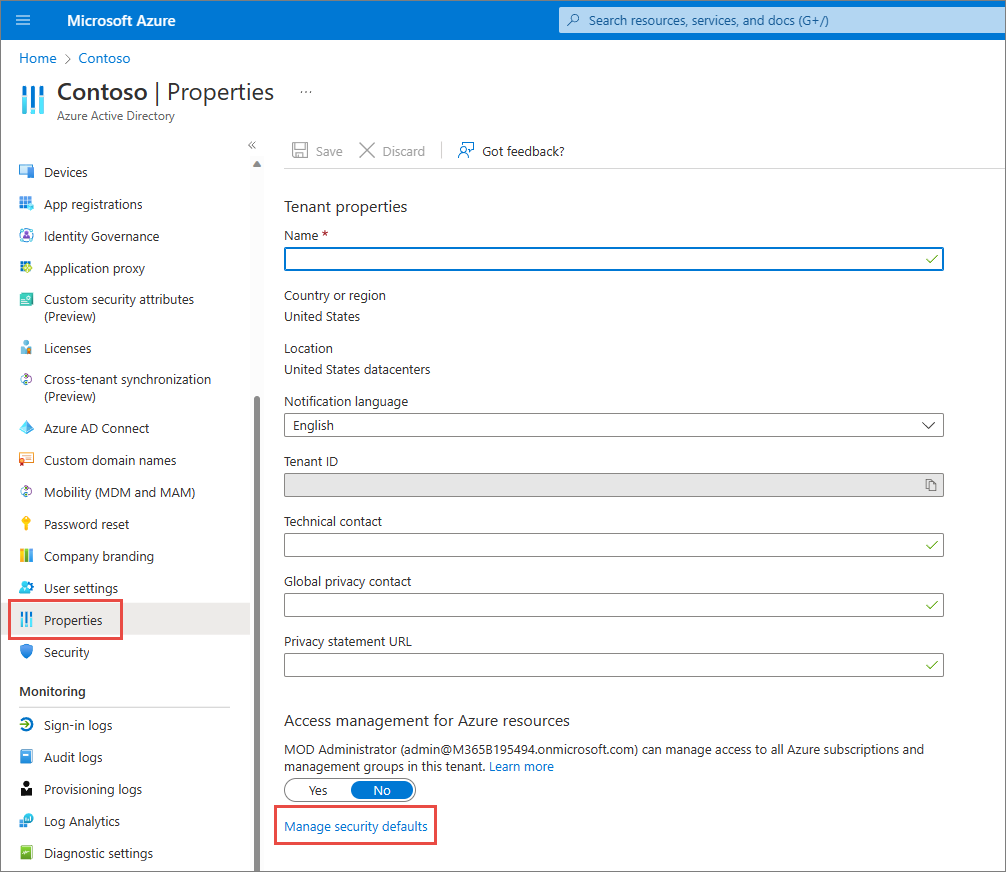This screenshot has width=1006, height=872.
Task: Click the Global privacy contact field
Action: [613, 605]
